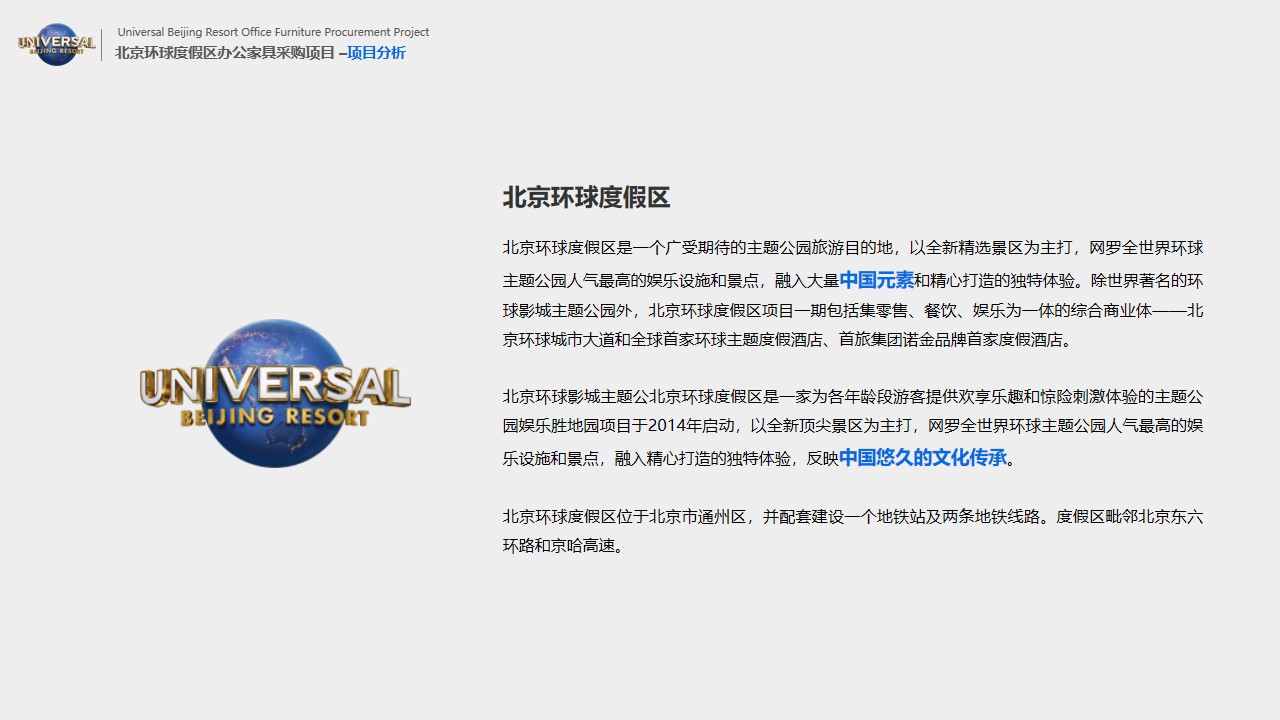Click the header subtitle 北京环球度假区办公家具采购项目
This screenshot has height=720, width=1280.
click(225, 53)
